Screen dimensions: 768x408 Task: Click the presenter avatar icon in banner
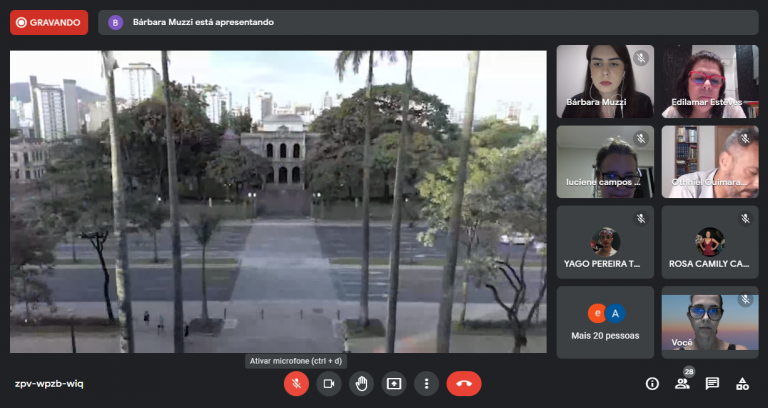click(x=116, y=22)
